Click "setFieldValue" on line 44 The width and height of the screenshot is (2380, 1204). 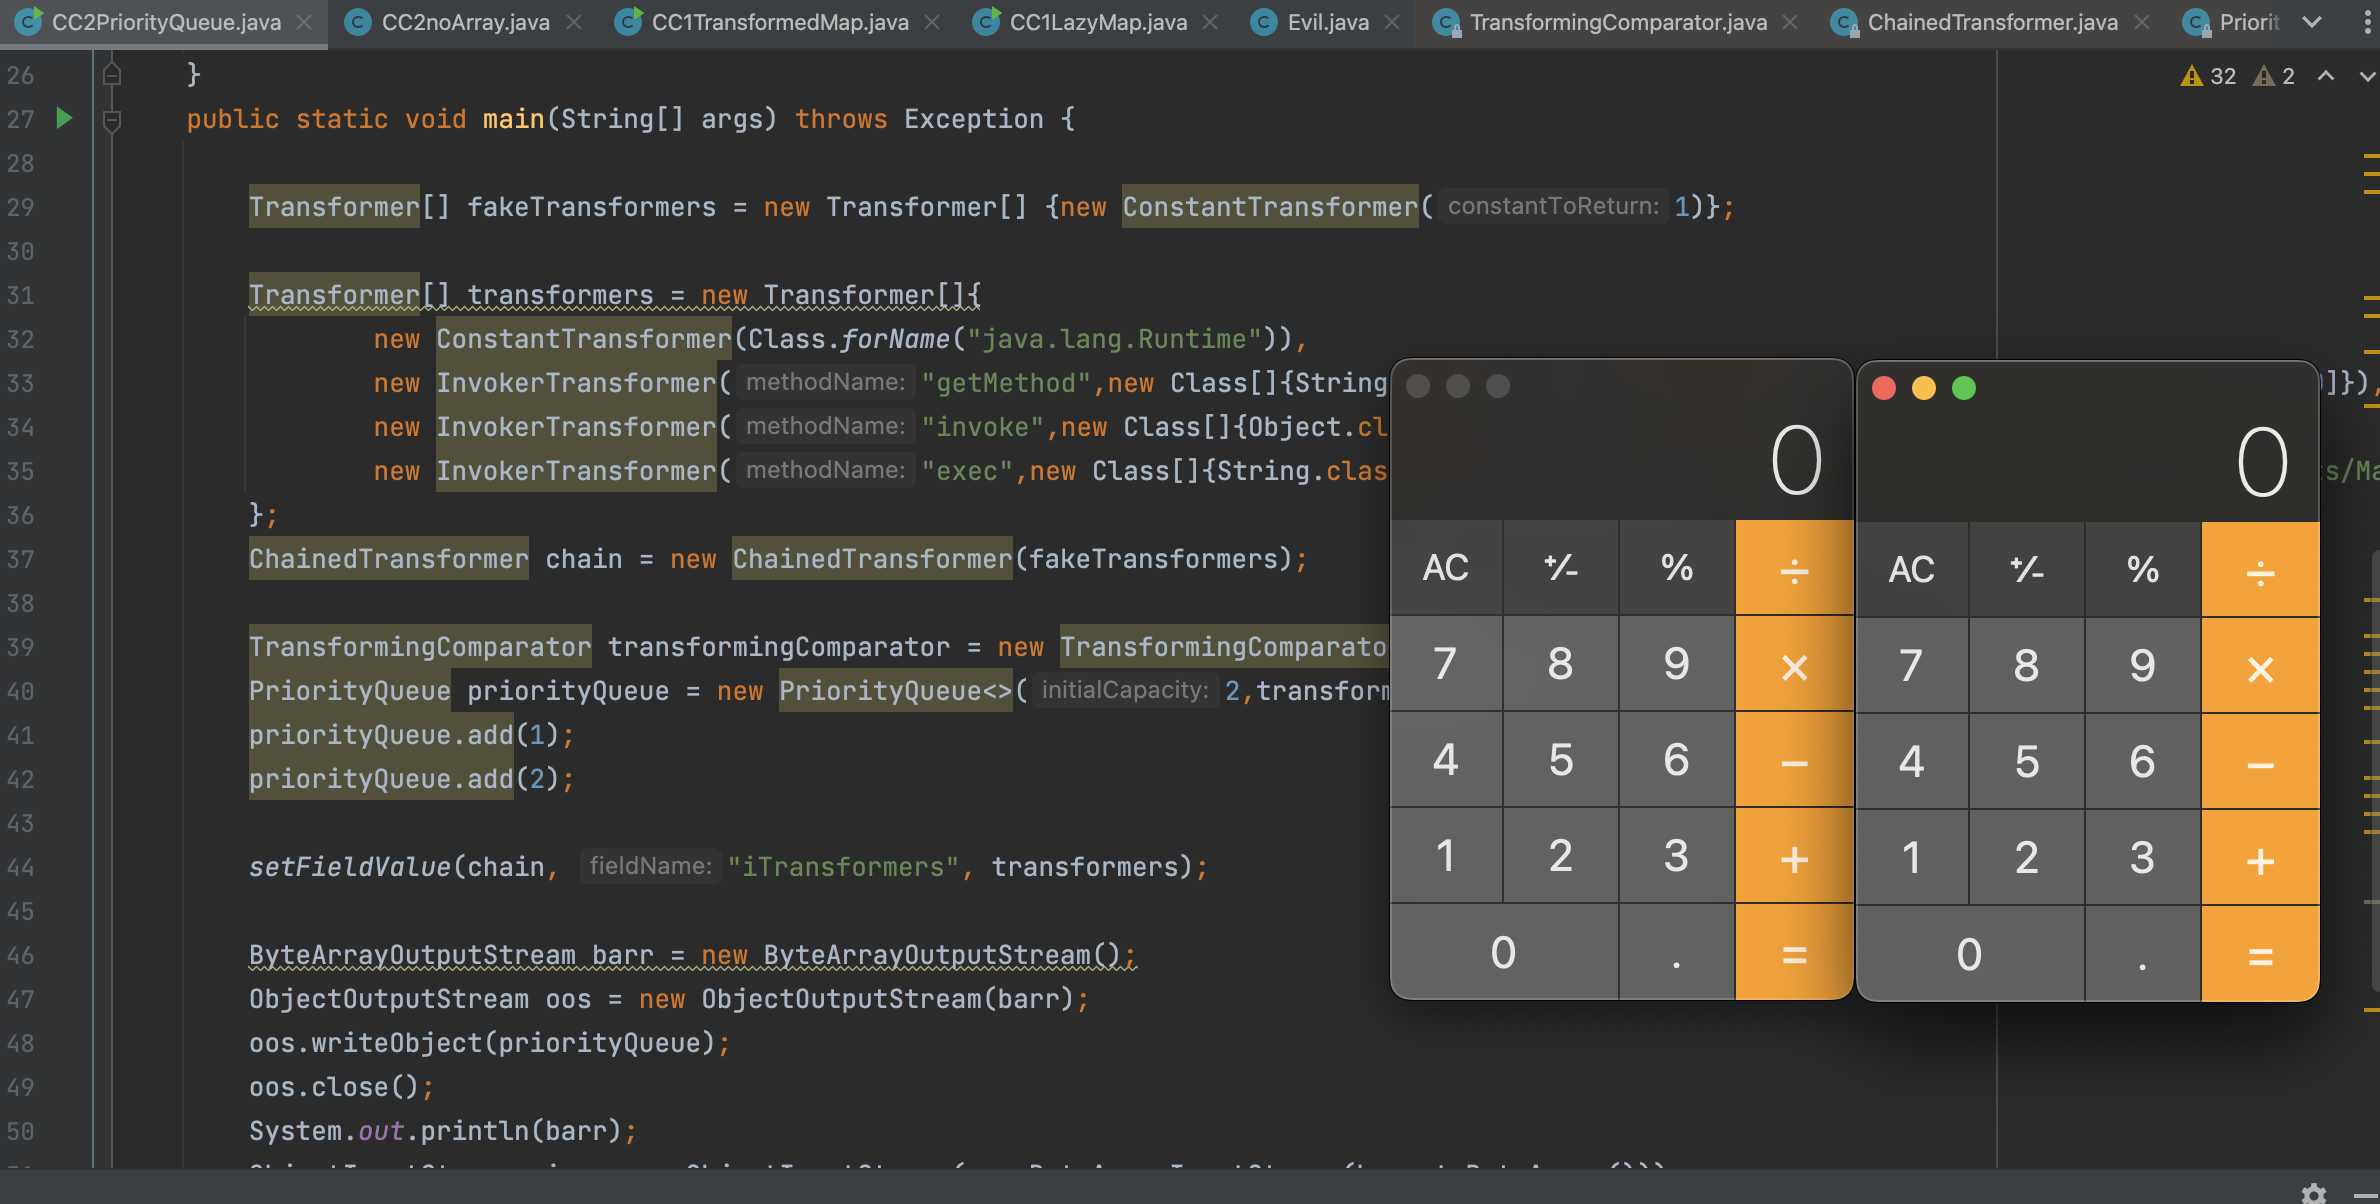click(x=350, y=867)
